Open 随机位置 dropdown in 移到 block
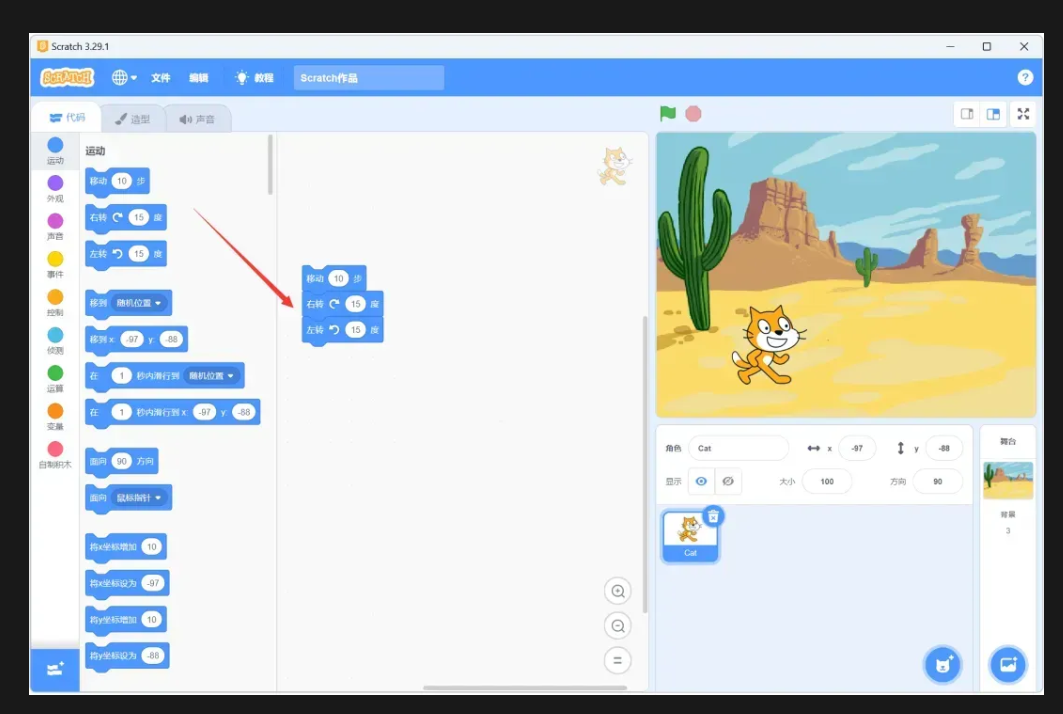This screenshot has height=714, width=1063. click(x=139, y=303)
